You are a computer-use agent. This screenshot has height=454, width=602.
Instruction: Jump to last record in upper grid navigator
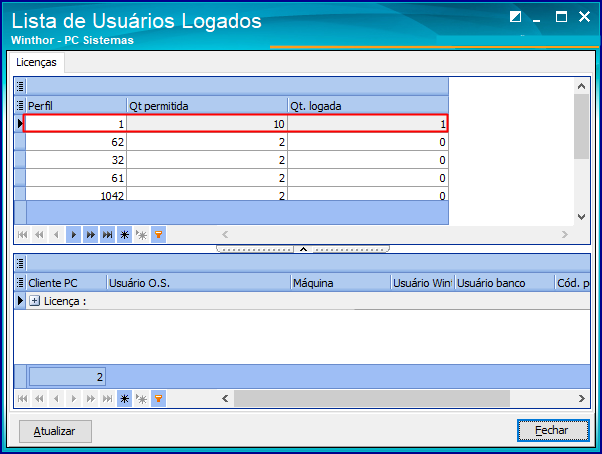pyautogui.click(x=108, y=234)
